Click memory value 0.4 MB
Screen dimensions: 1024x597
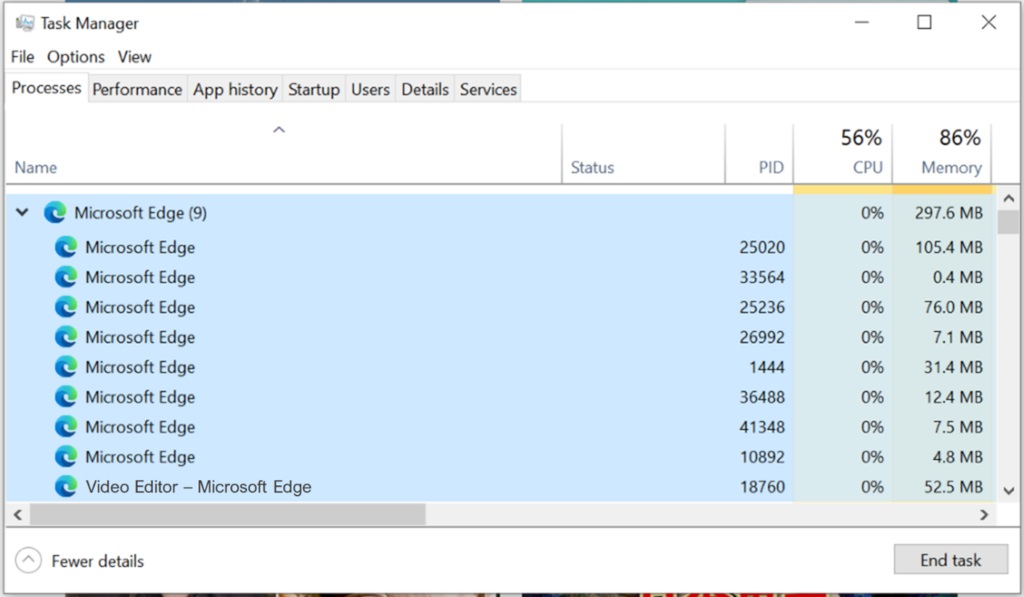(957, 278)
